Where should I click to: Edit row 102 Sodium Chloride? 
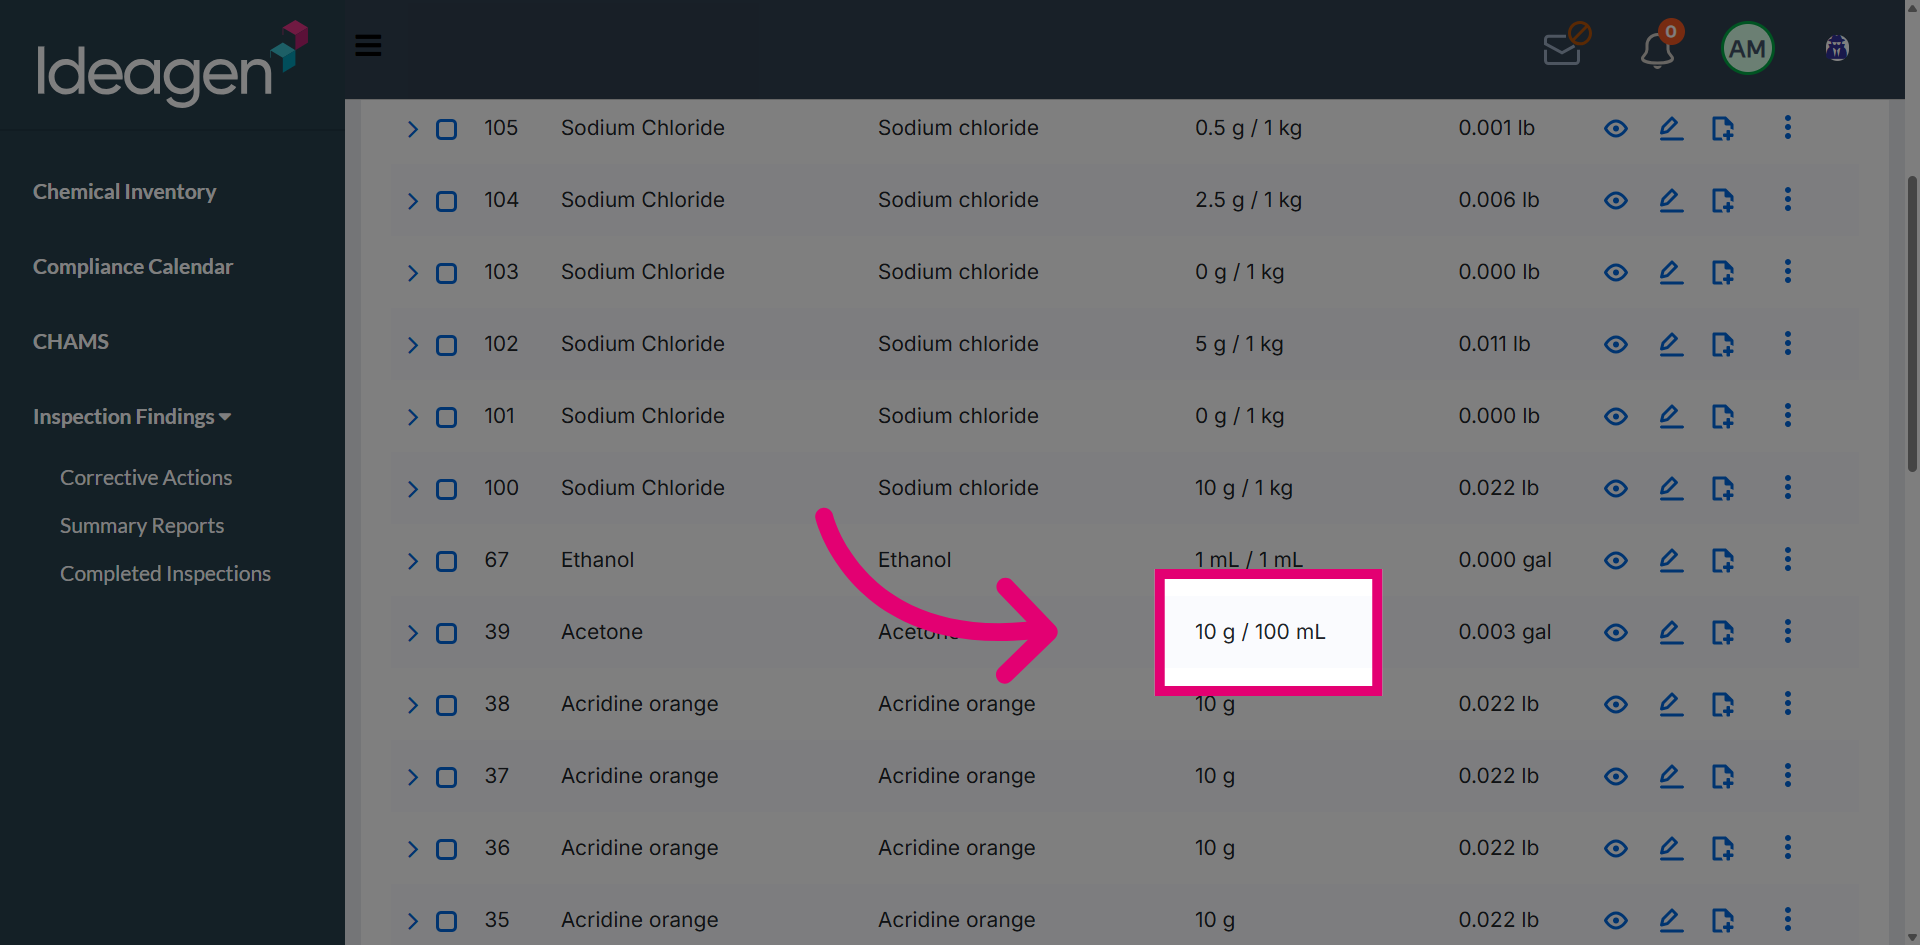point(1671,344)
